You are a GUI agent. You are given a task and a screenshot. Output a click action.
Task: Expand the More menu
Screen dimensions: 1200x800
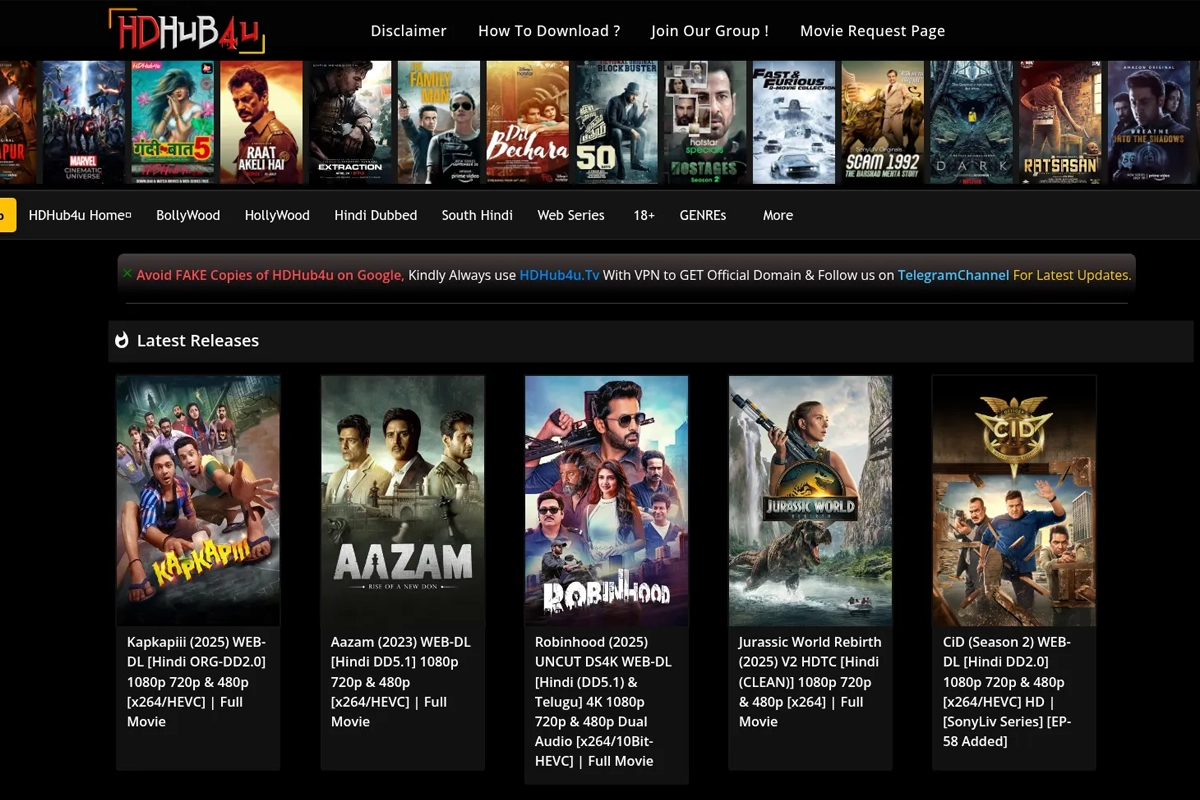tap(777, 215)
